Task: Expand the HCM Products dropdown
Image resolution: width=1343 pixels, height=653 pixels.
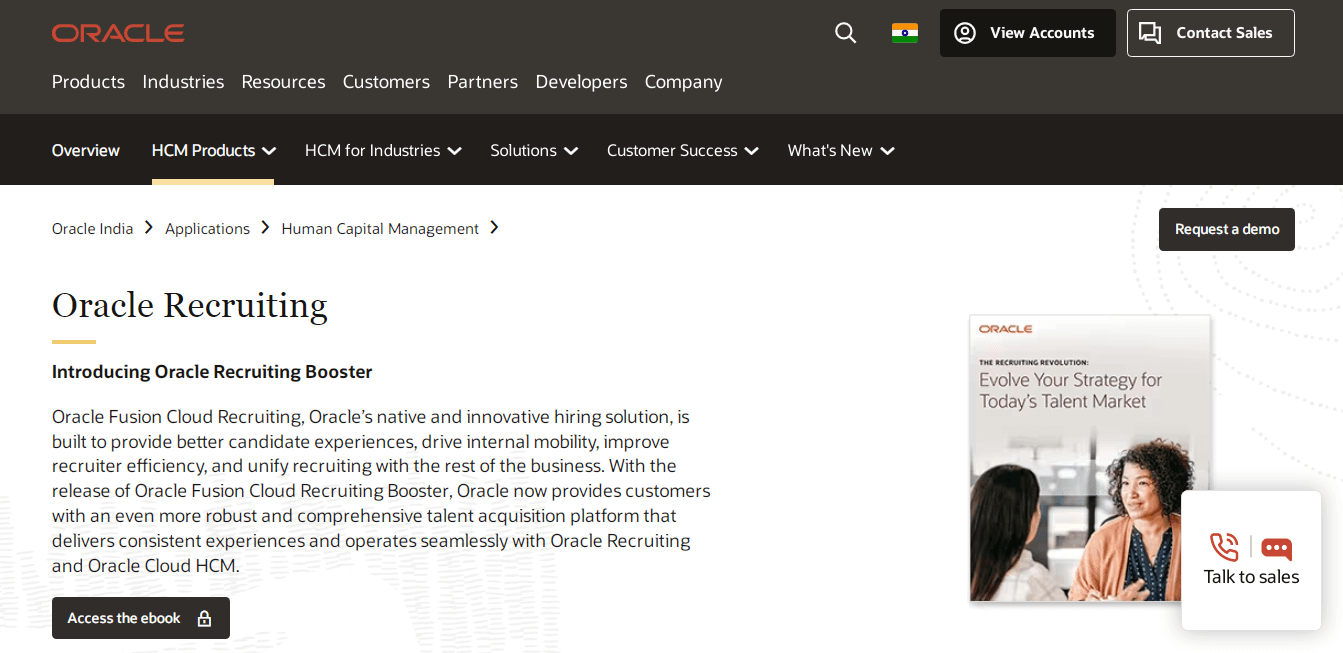Action: pyautogui.click(x=213, y=150)
